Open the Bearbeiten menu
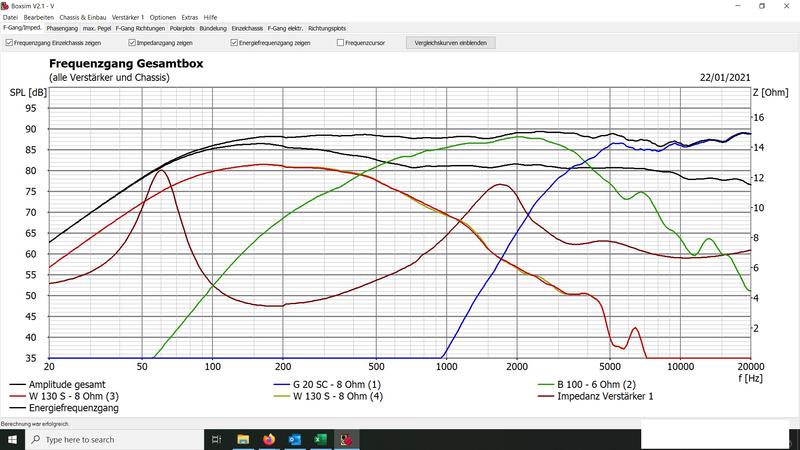The width and height of the screenshot is (800, 450). point(39,17)
